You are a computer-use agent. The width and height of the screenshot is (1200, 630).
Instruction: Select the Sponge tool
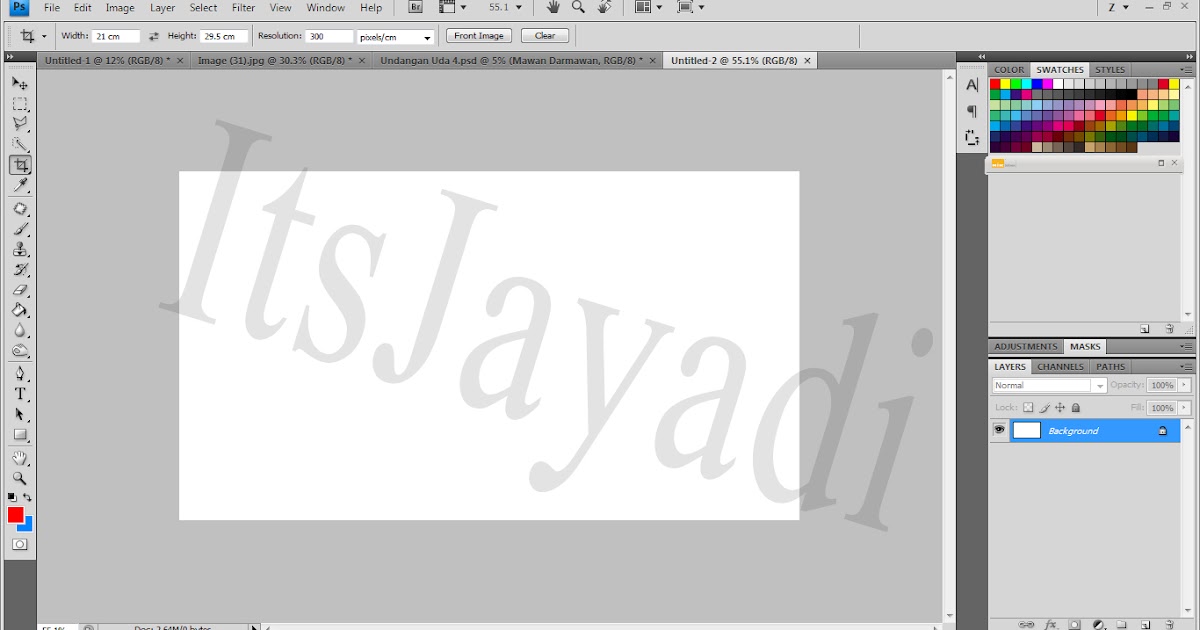(20, 351)
